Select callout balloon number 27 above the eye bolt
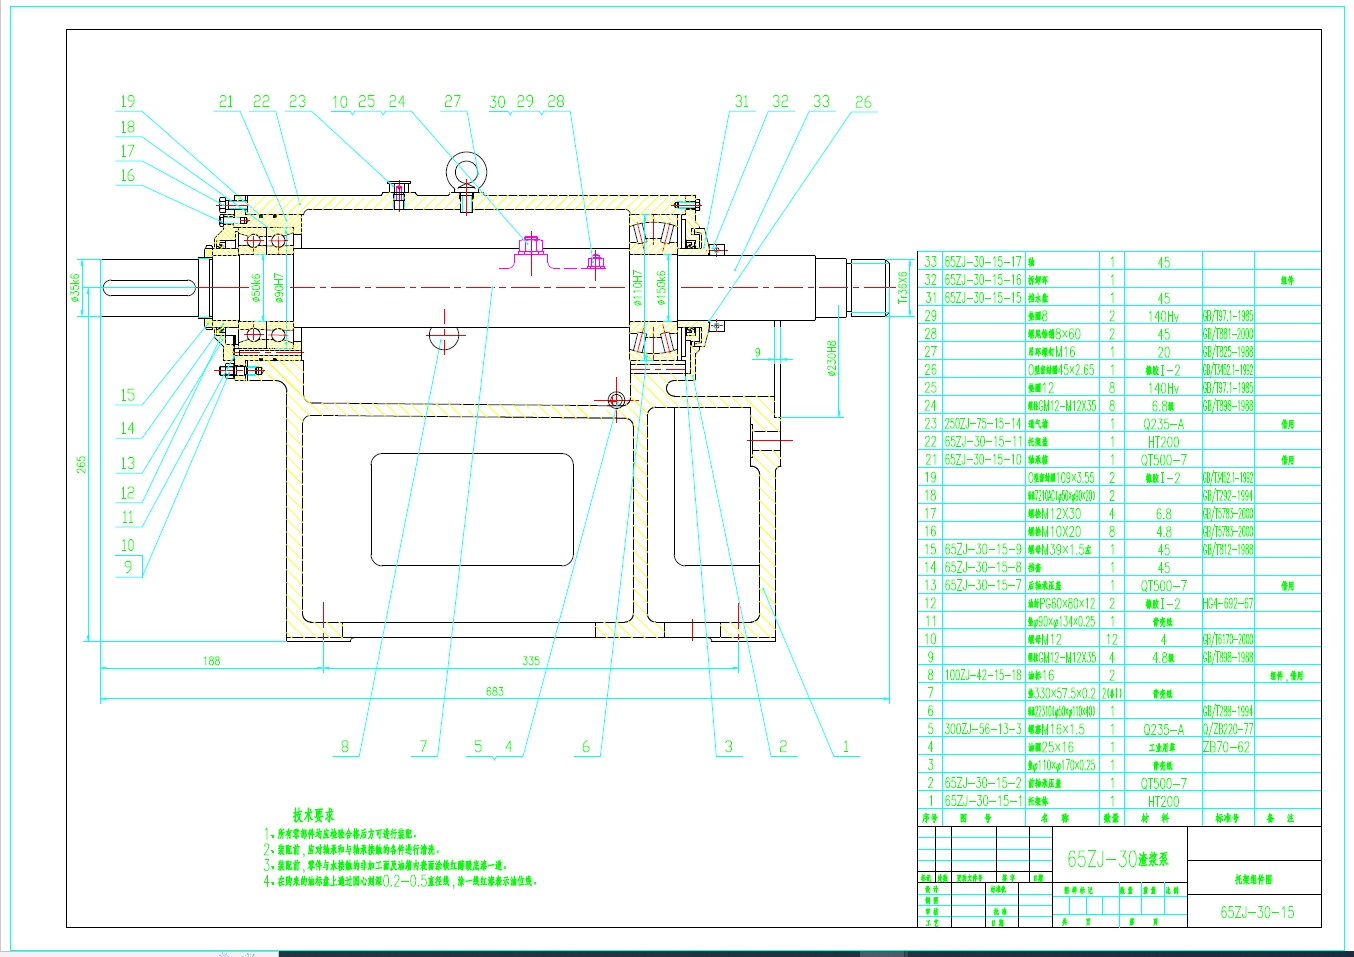Viewport: 1354px width, 957px height. tap(452, 101)
